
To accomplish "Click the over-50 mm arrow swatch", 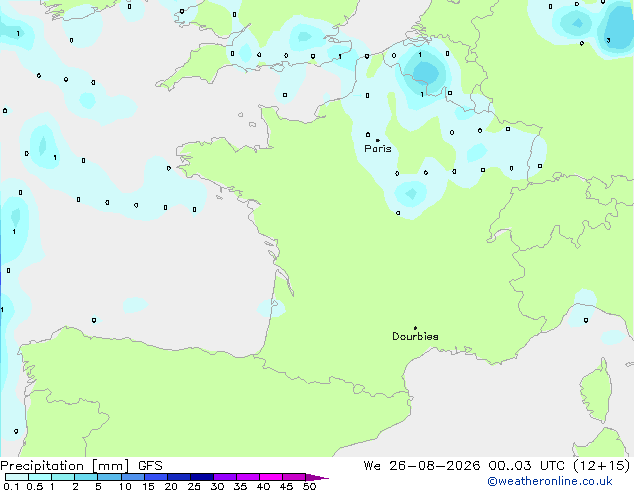I will pyautogui.click(x=315, y=477).
